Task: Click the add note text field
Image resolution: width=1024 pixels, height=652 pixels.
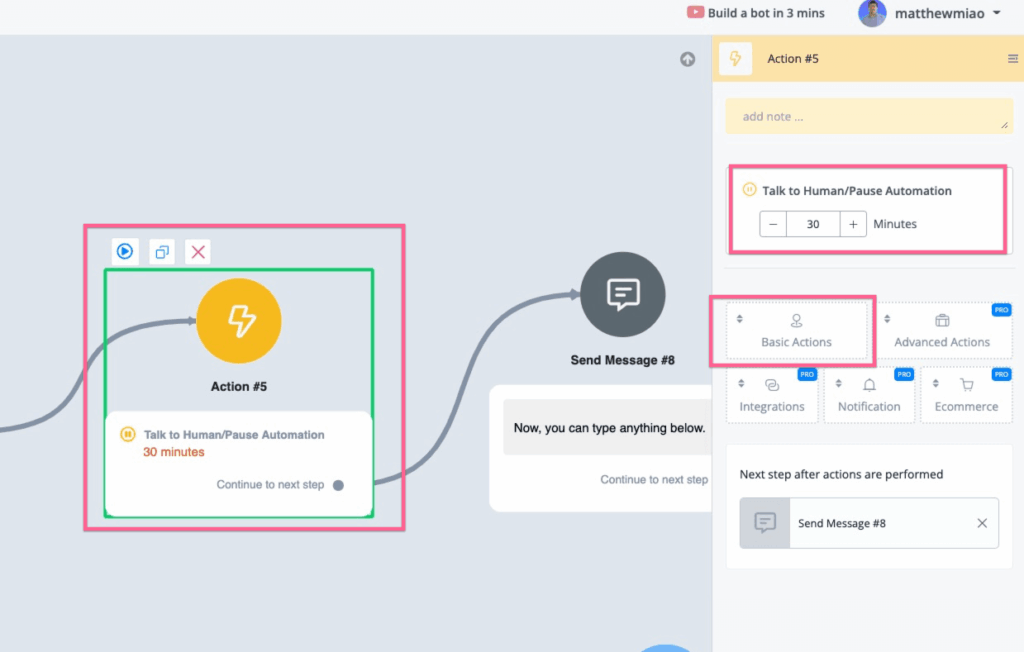Action: click(x=868, y=116)
